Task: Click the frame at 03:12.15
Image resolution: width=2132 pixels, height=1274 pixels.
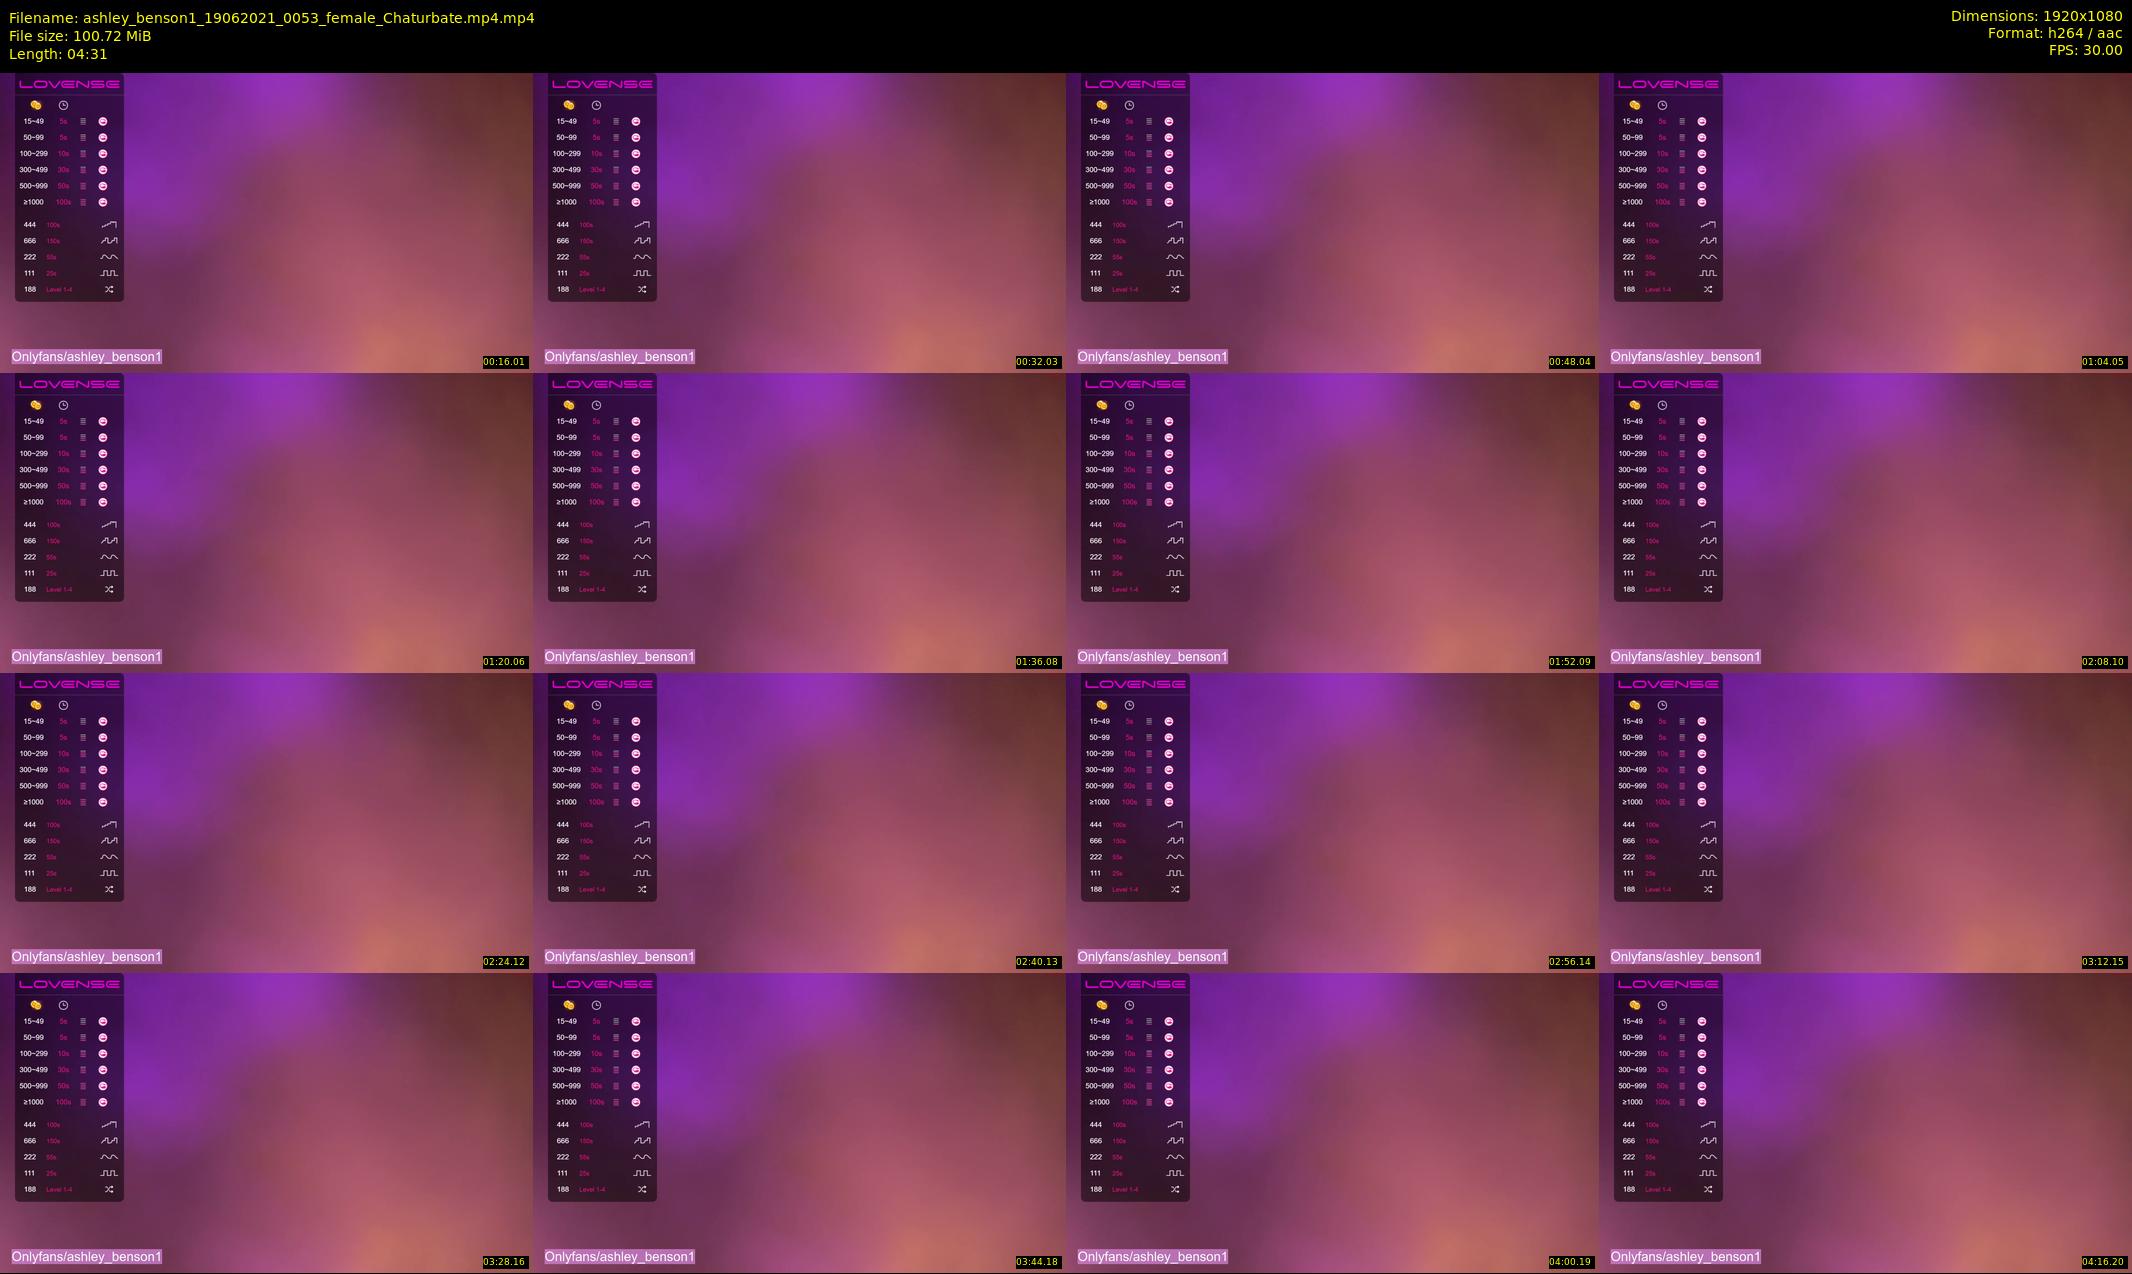Action: coord(1865,822)
